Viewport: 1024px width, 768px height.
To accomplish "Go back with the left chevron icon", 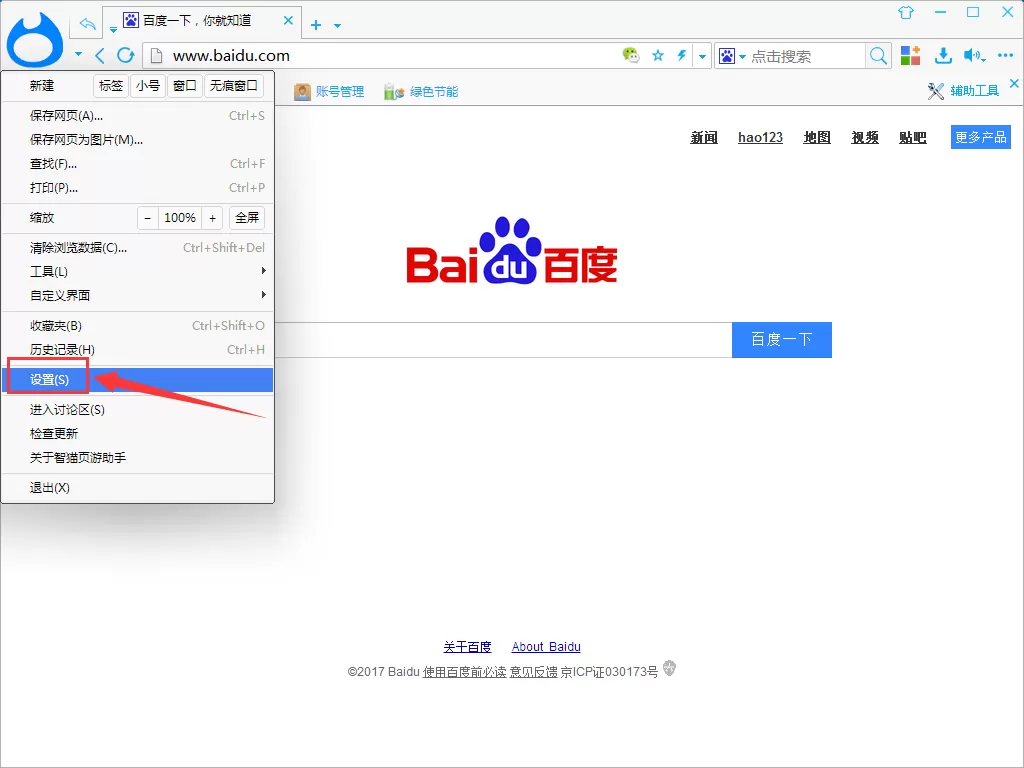I will point(99,56).
